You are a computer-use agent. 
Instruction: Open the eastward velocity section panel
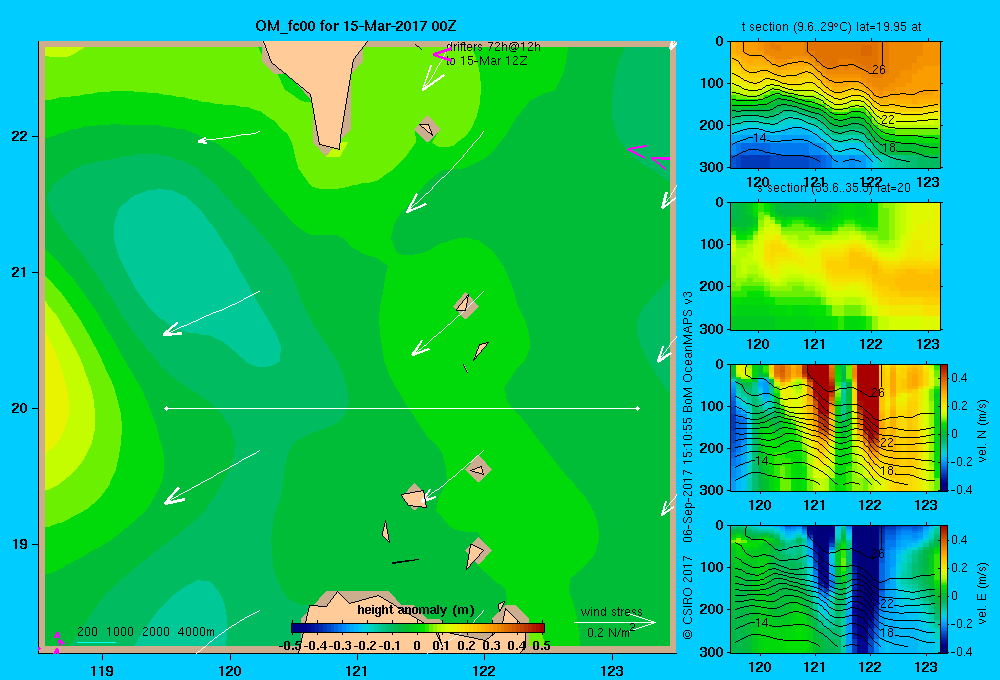coord(835,589)
